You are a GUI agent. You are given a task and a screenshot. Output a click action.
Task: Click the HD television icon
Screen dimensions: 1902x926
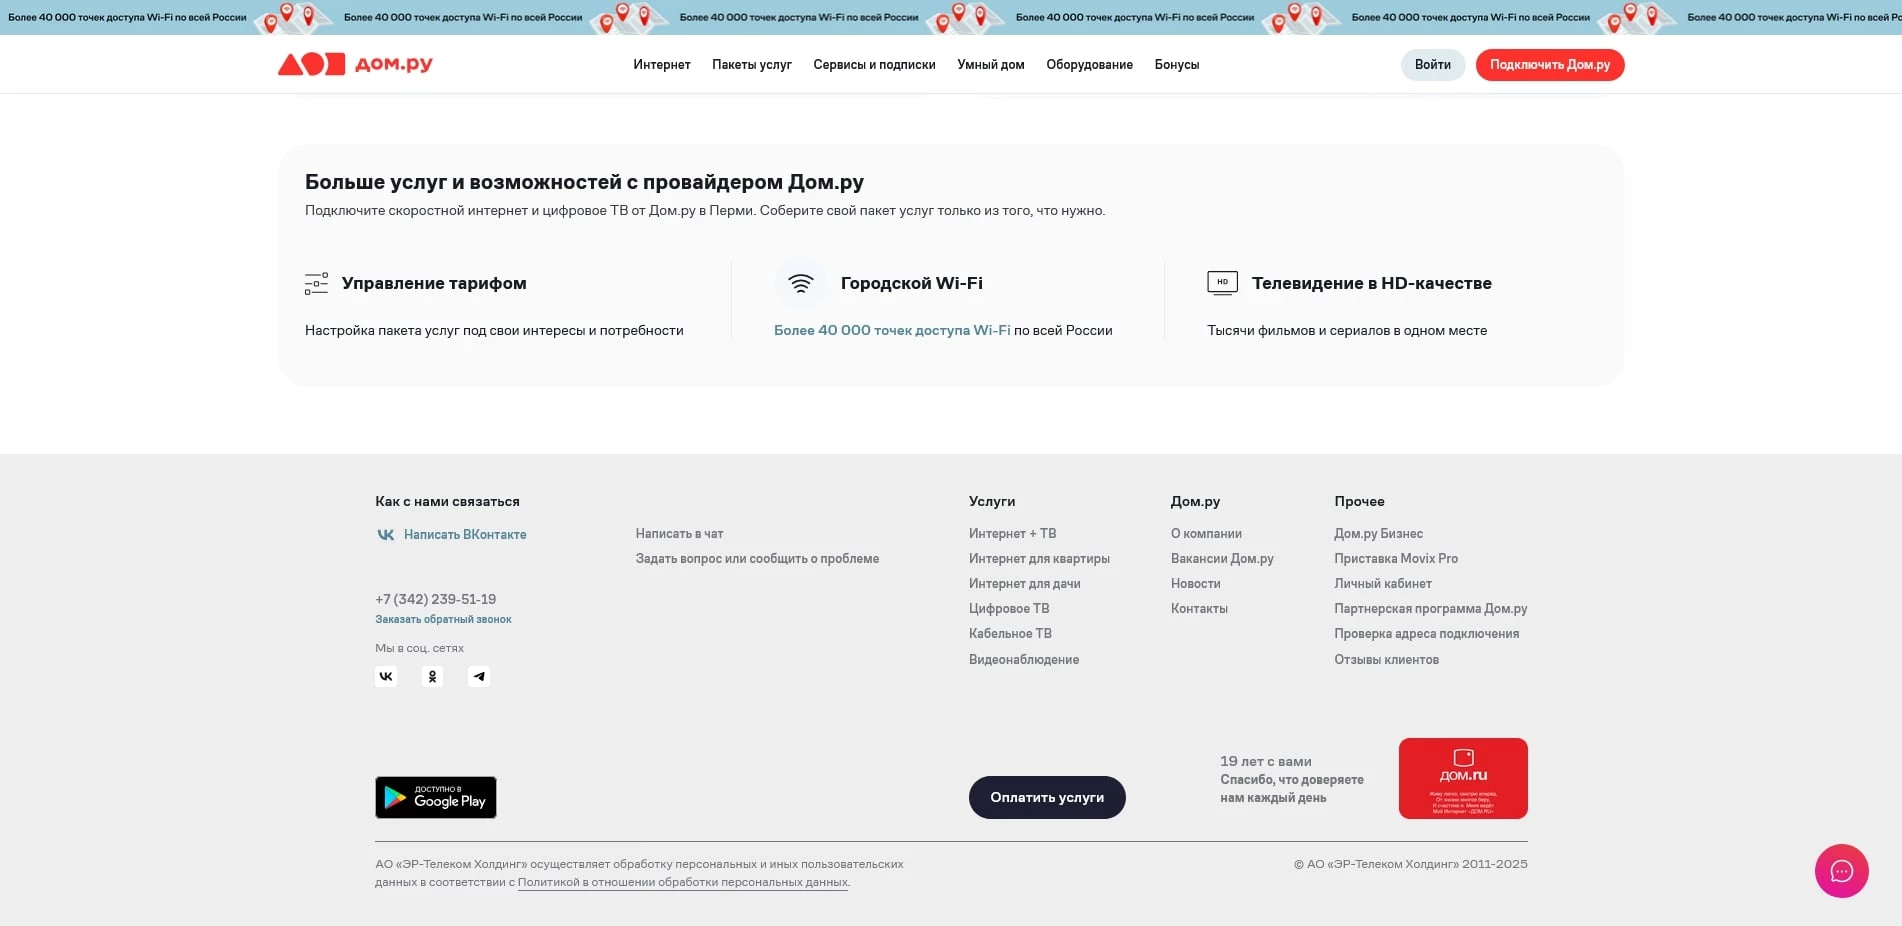pos(1222,283)
